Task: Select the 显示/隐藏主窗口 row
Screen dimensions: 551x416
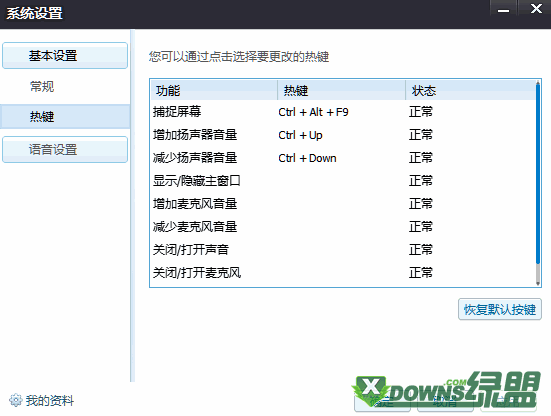Action: pyautogui.click(x=343, y=181)
